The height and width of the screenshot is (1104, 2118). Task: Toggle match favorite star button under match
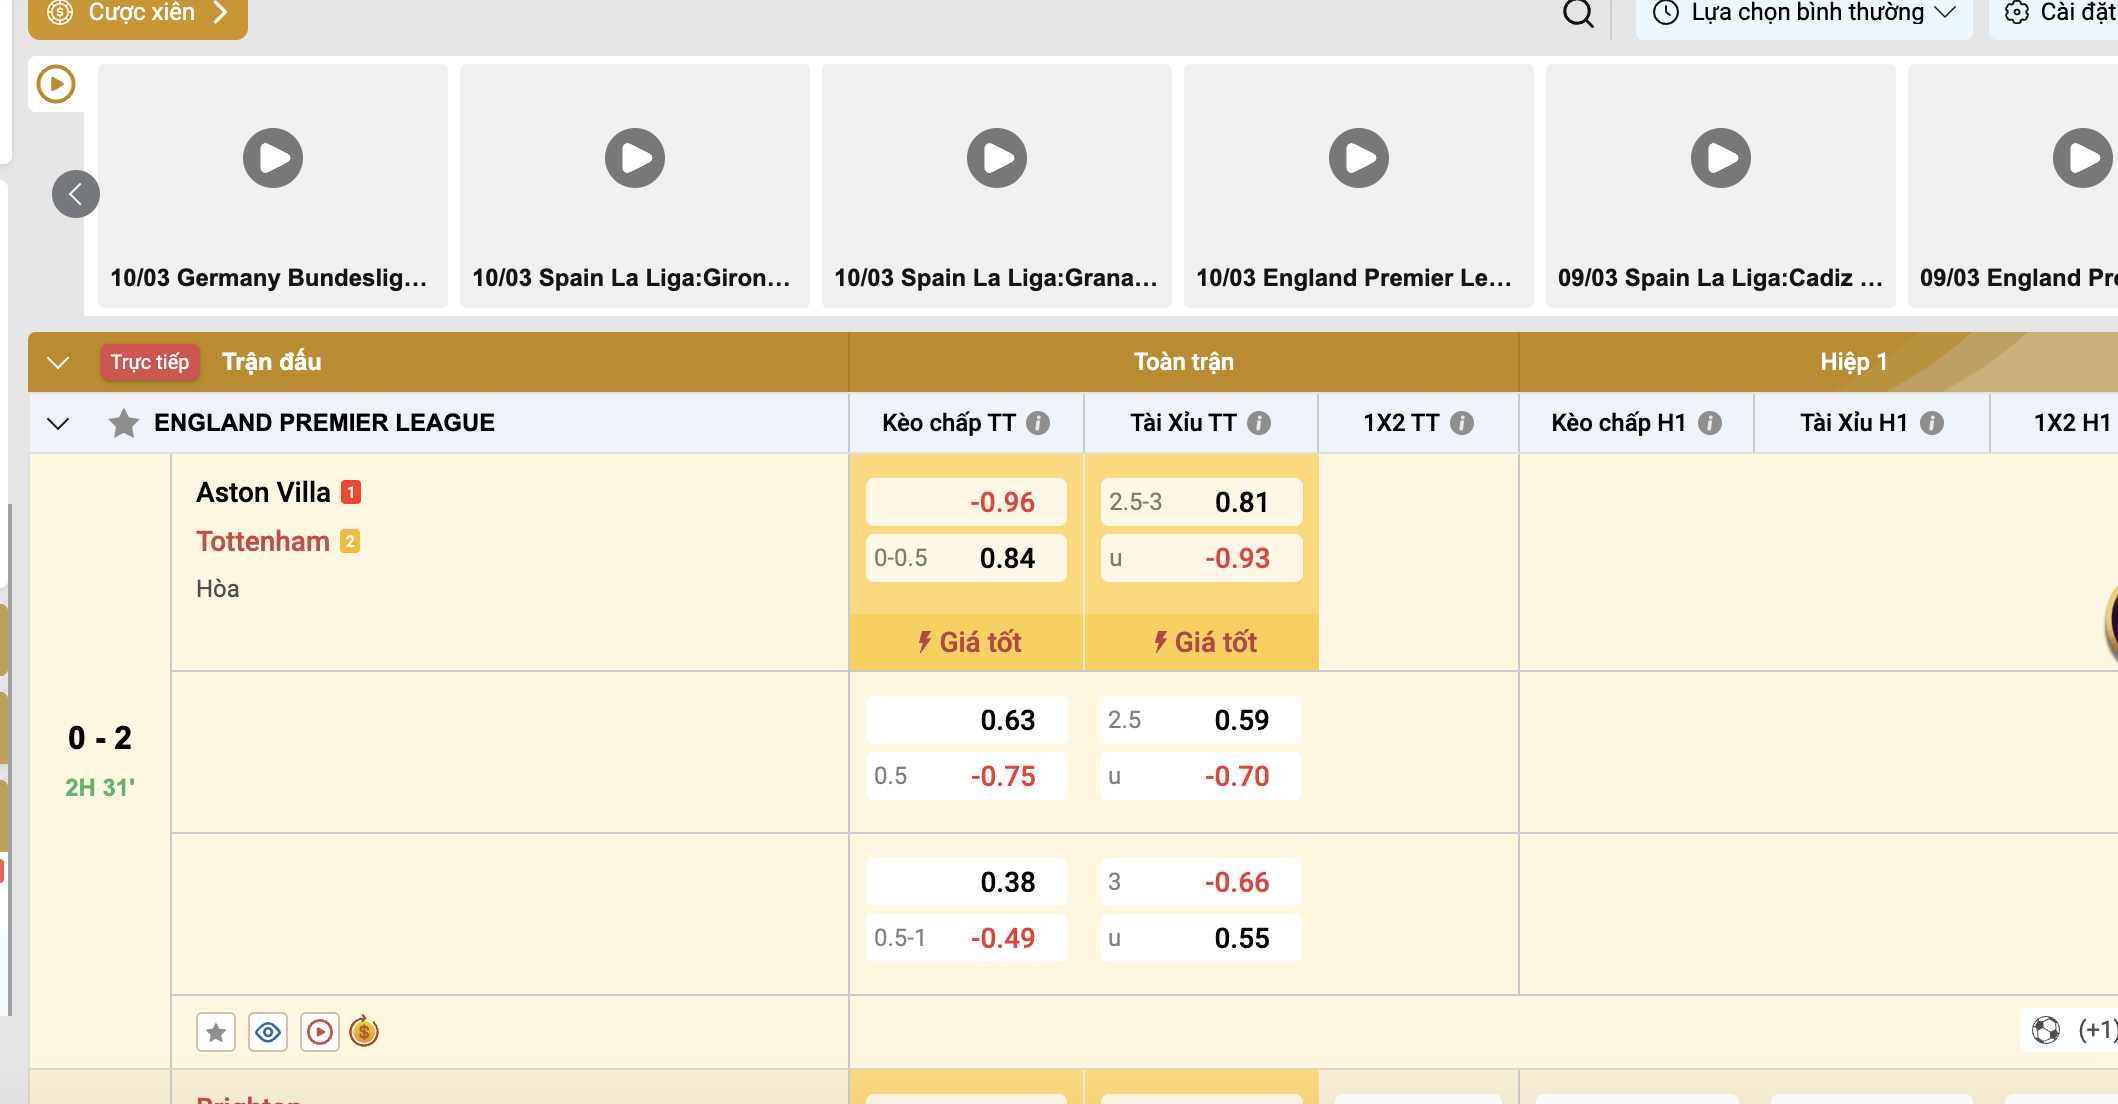pyautogui.click(x=216, y=1032)
